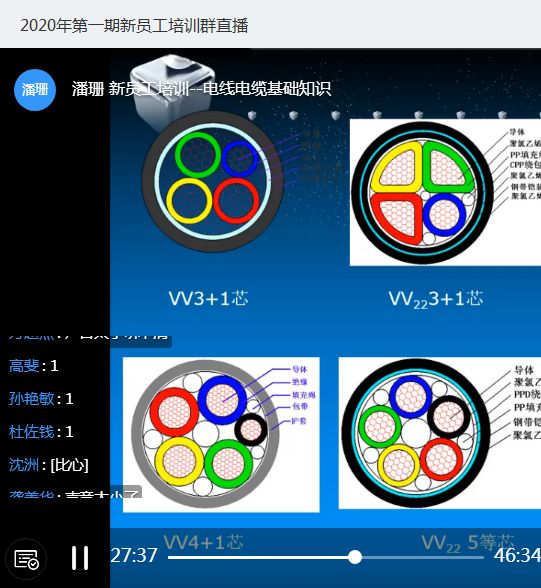This screenshot has width=541, height=588.
Task: Click commenter name 沈洲 in chat
Action: [x=24, y=465]
